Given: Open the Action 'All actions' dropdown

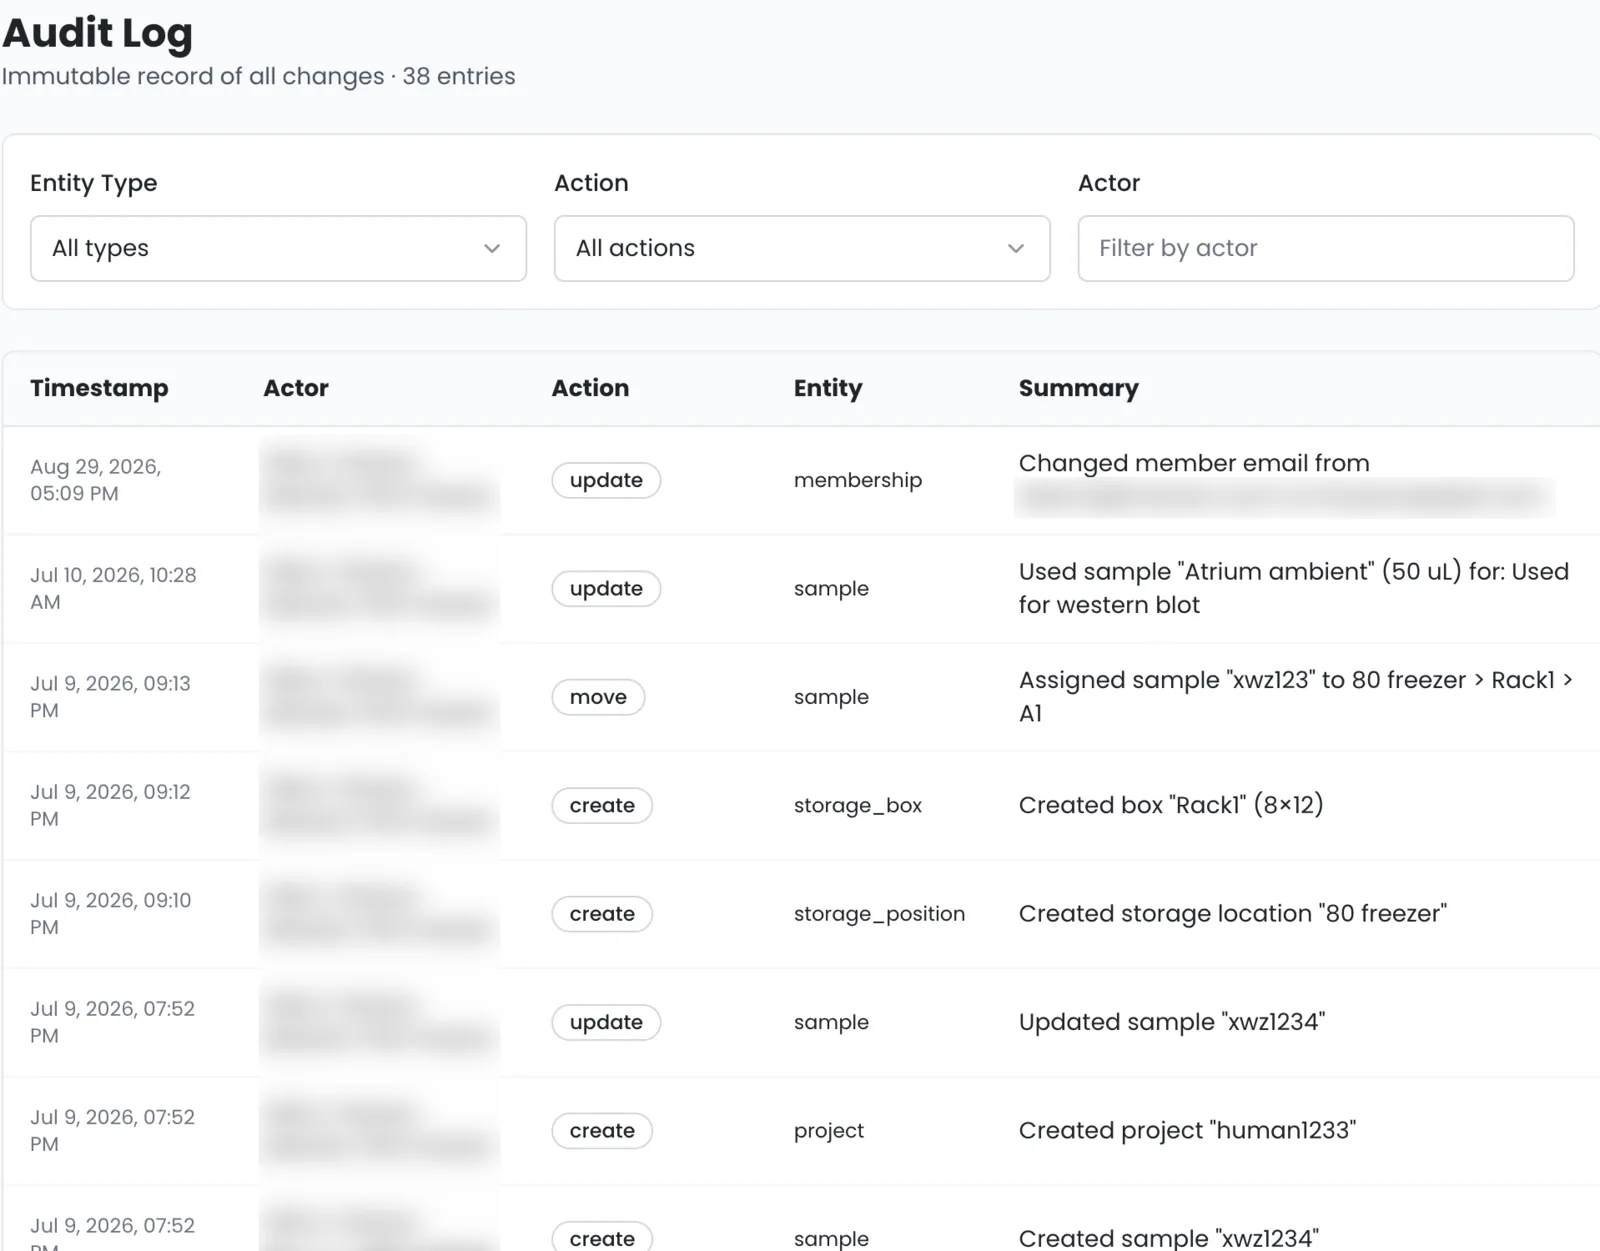Looking at the screenshot, I should click(x=802, y=248).
